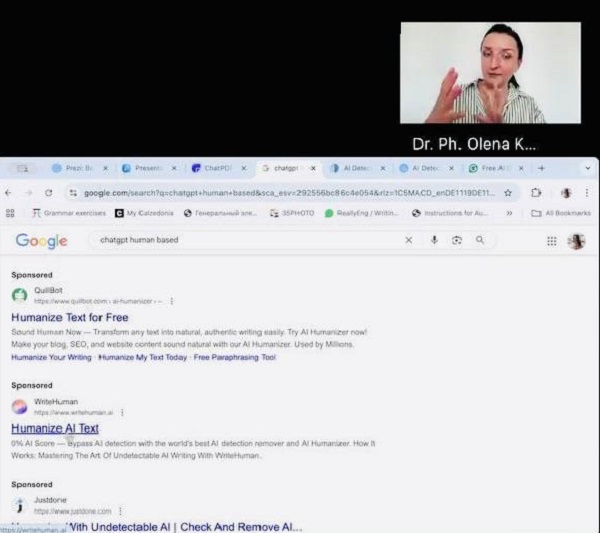600x533 pixels.
Task: Bookmark this page with the star icon
Action: tap(508, 193)
